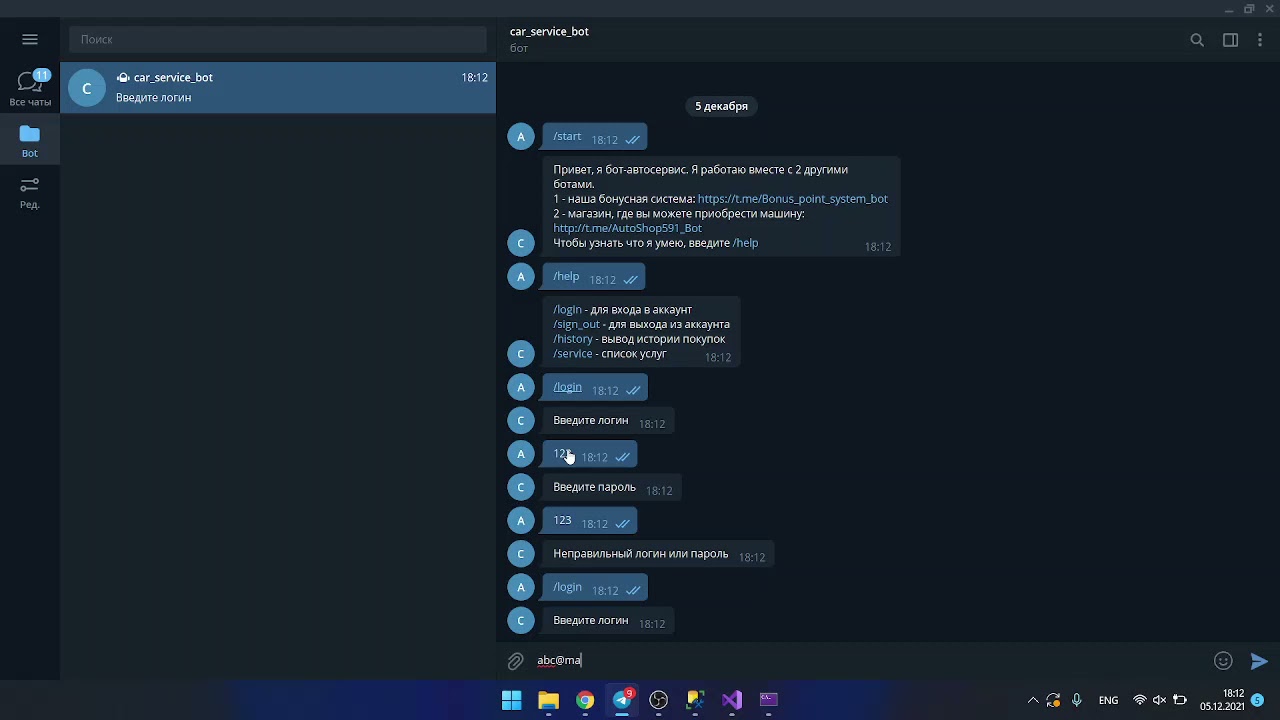Image resolution: width=1280 pixels, height=720 pixels.
Task: Open the Wi-Fi network tray icon
Action: [x=1139, y=700]
